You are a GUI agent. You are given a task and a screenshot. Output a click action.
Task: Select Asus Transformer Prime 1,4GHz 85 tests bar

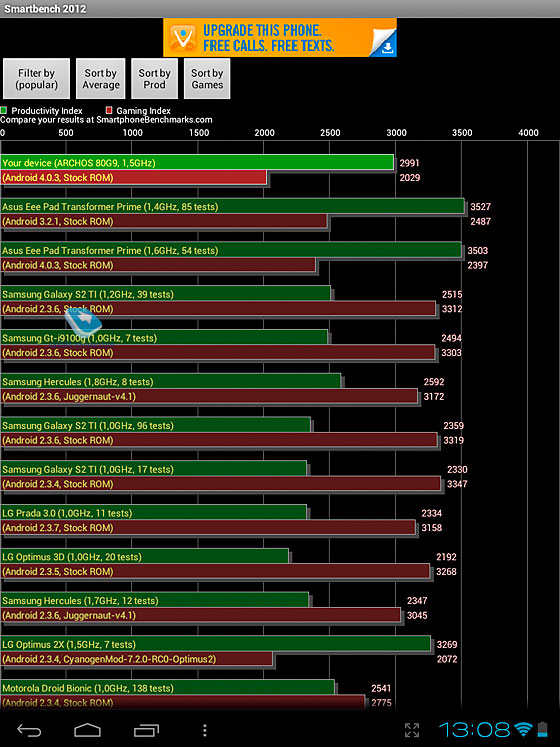232,207
